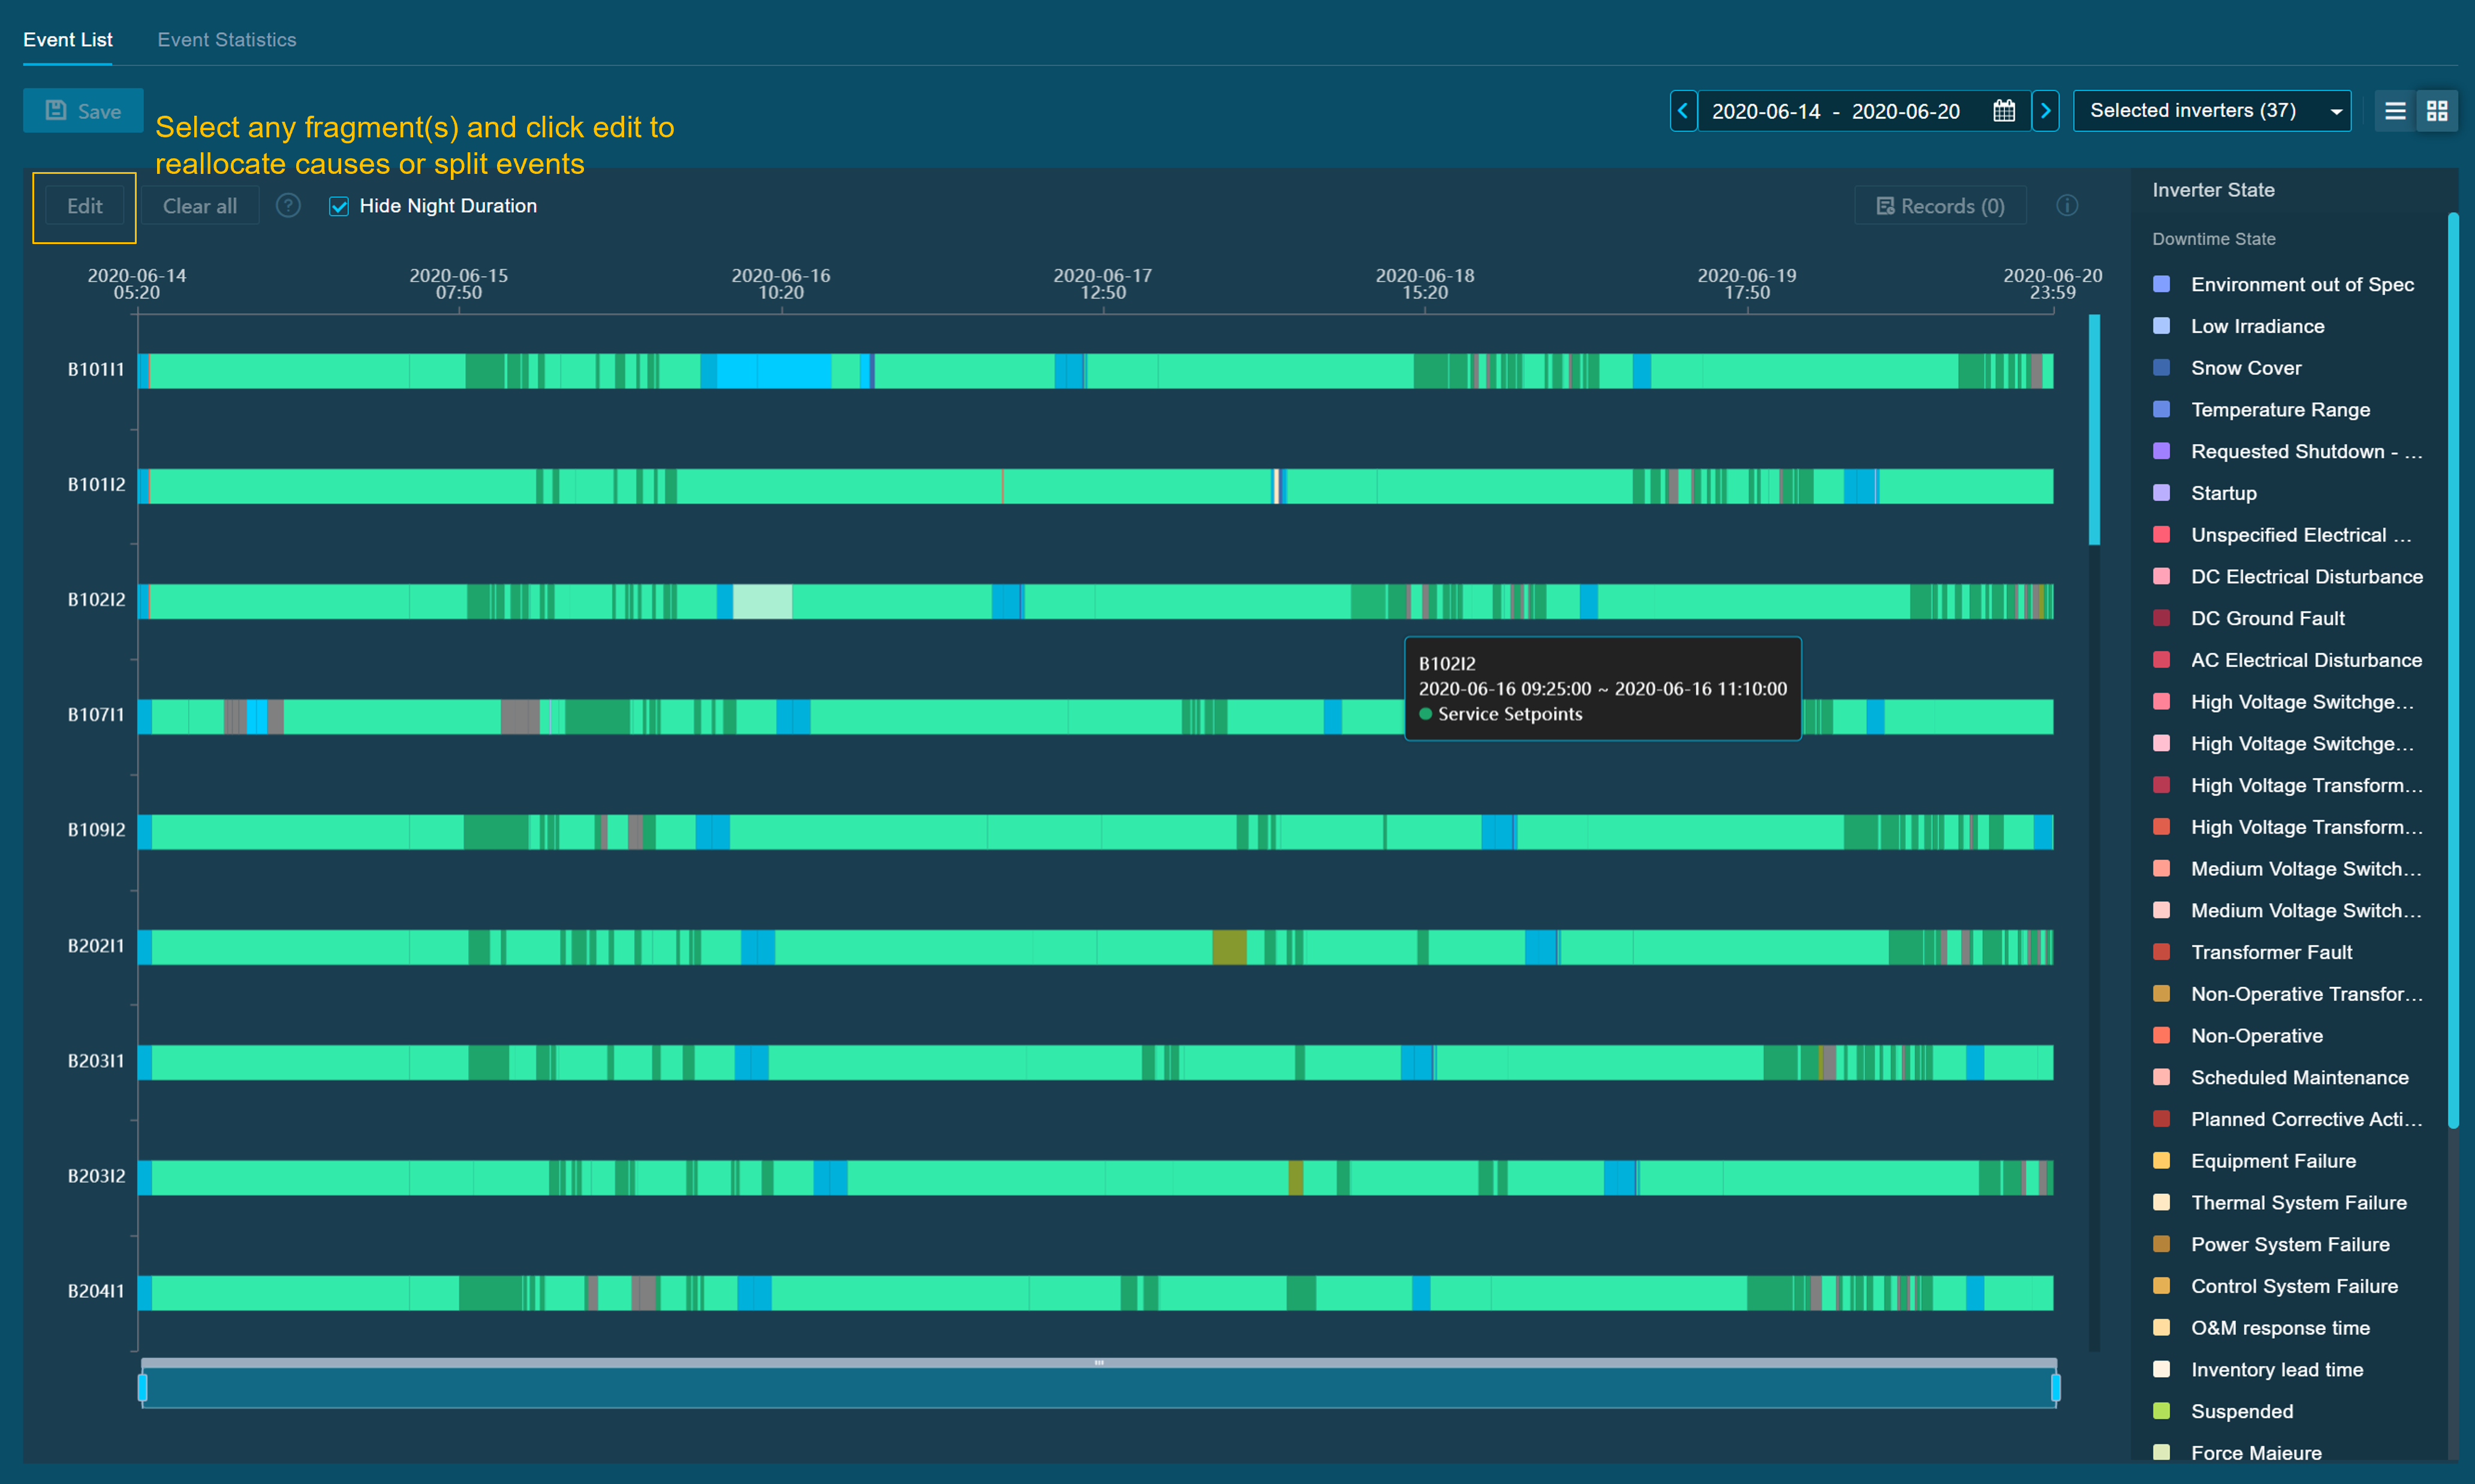Click Equipment Failure color swatch

2161,1161
